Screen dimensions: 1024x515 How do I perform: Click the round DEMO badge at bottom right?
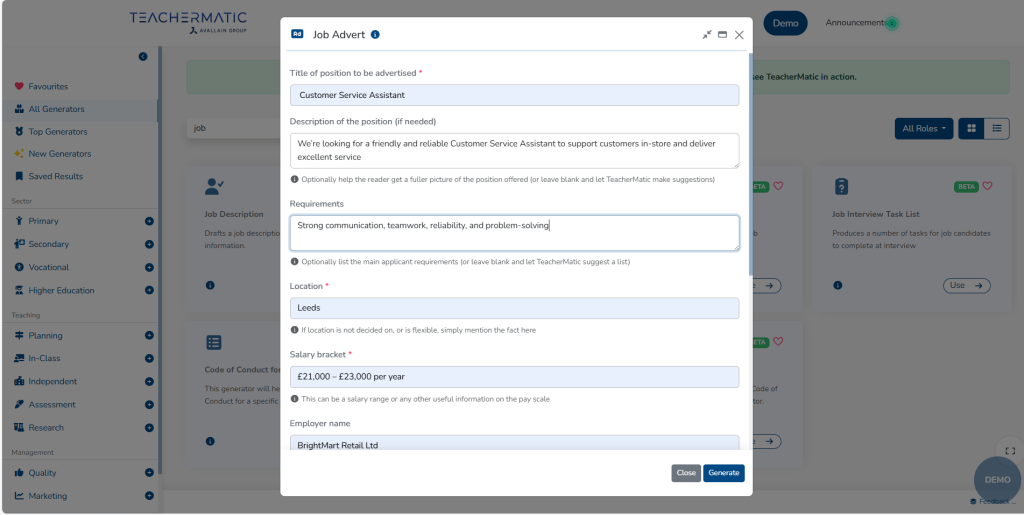[997, 480]
